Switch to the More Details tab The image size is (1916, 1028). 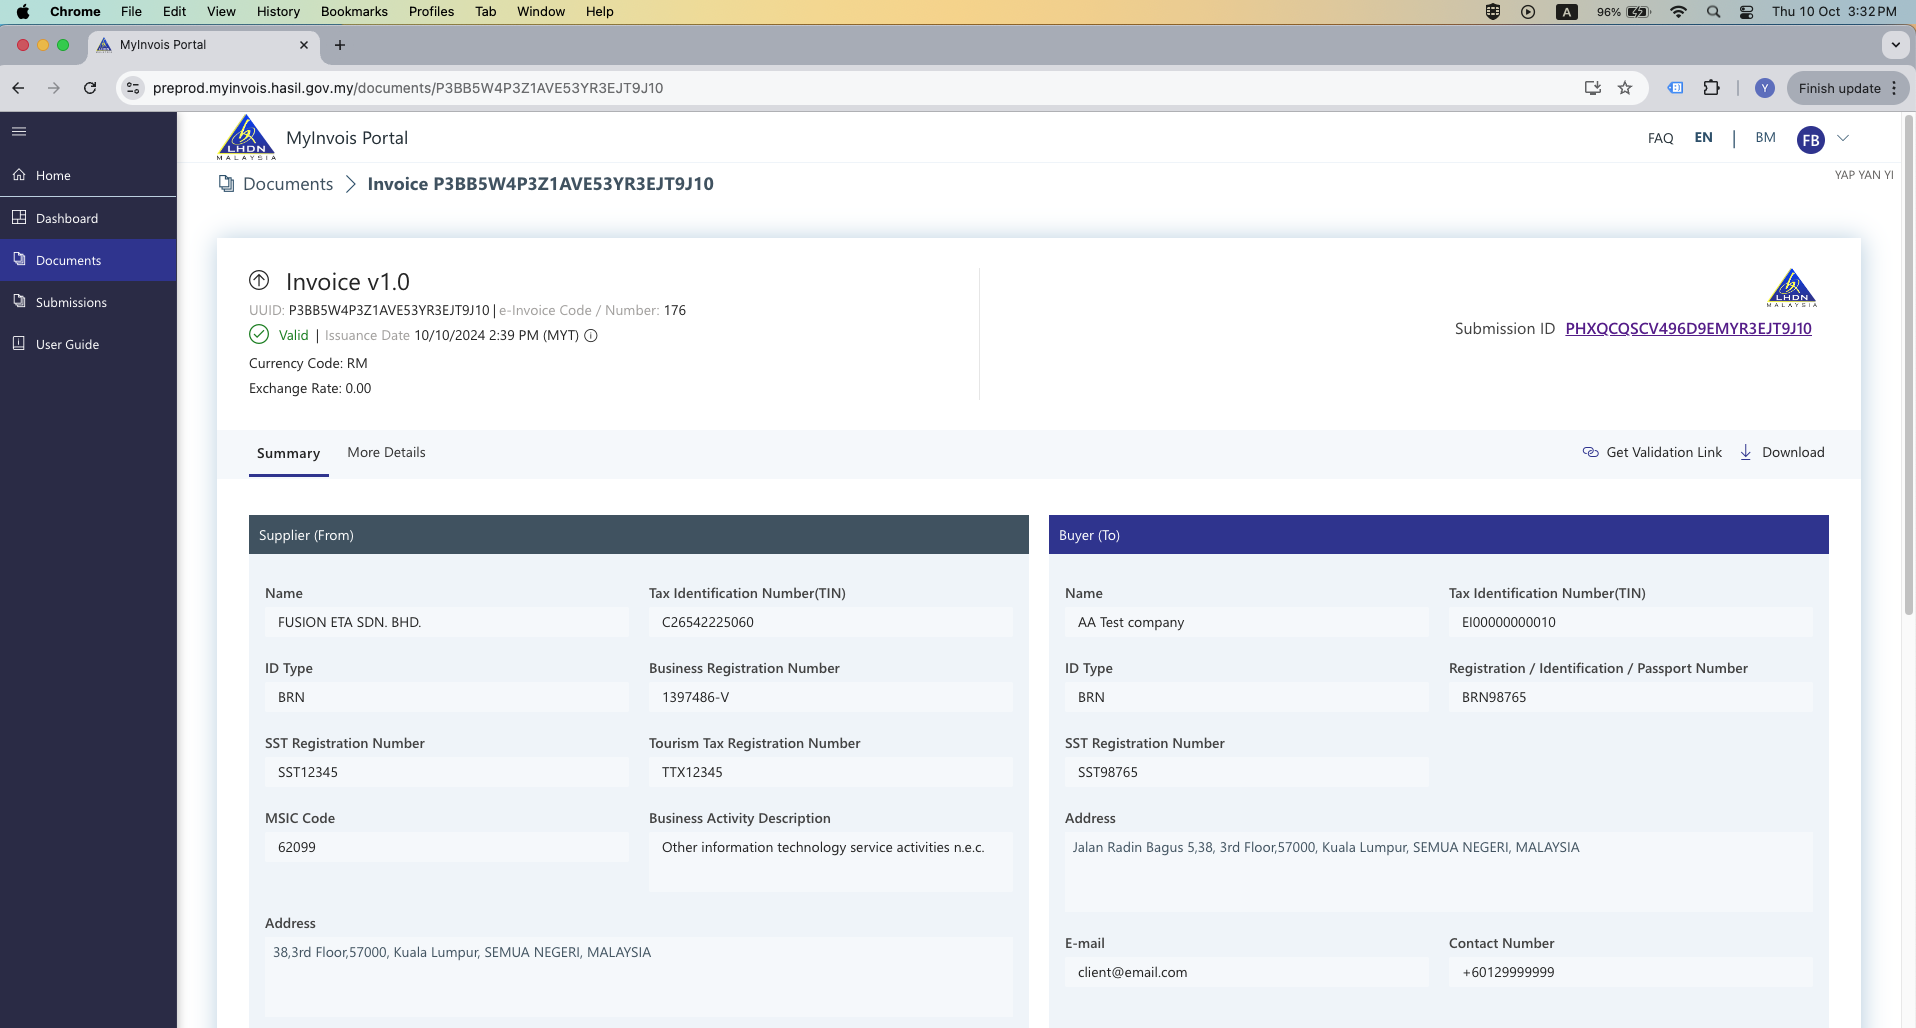pos(386,452)
